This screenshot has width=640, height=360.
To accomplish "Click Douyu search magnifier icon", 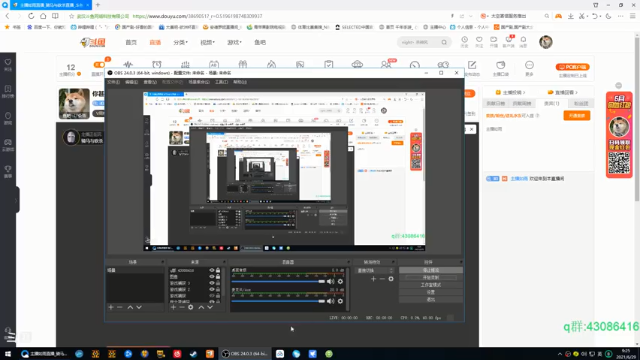I will click(x=444, y=42).
